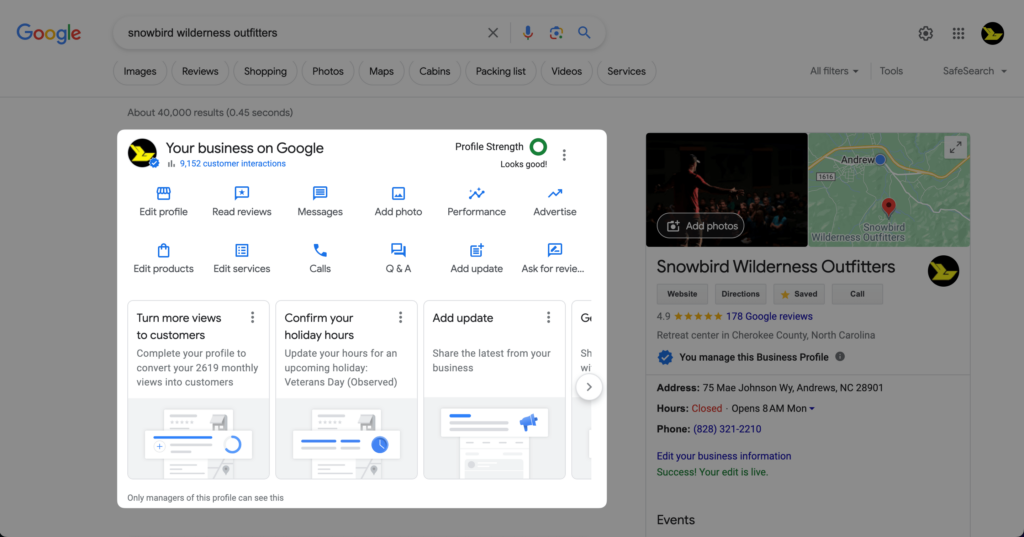Click Add photo icon
1024x537 pixels.
click(398, 194)
